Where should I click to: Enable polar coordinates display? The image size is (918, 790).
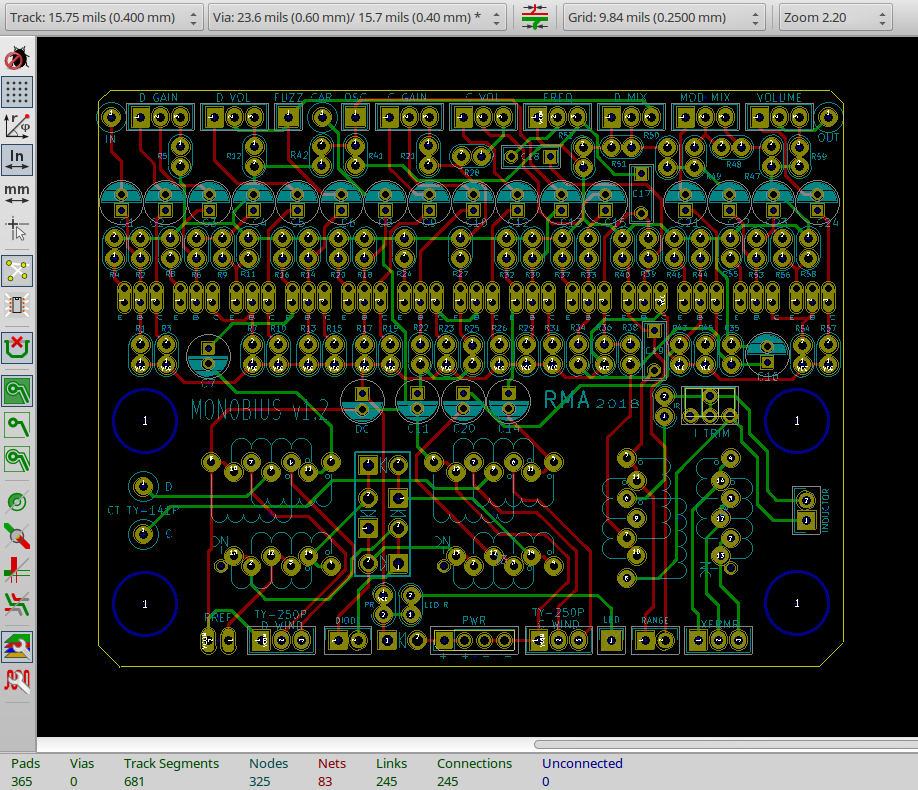(17, 125)
